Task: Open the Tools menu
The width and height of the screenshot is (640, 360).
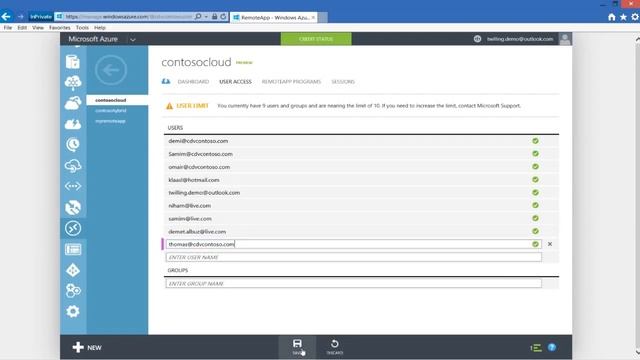Action: point(82,28)
